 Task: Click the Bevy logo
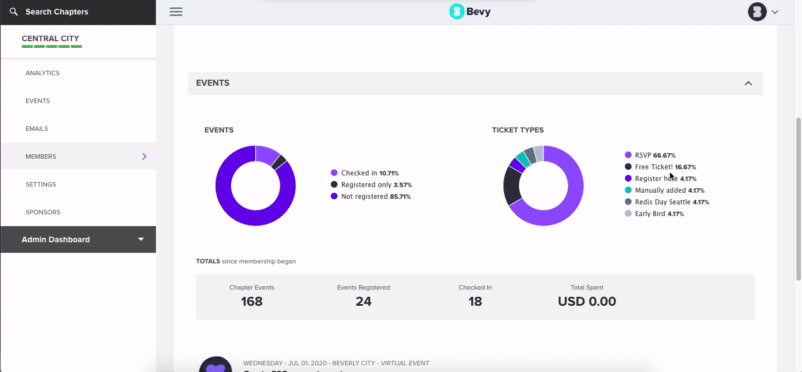470,11
